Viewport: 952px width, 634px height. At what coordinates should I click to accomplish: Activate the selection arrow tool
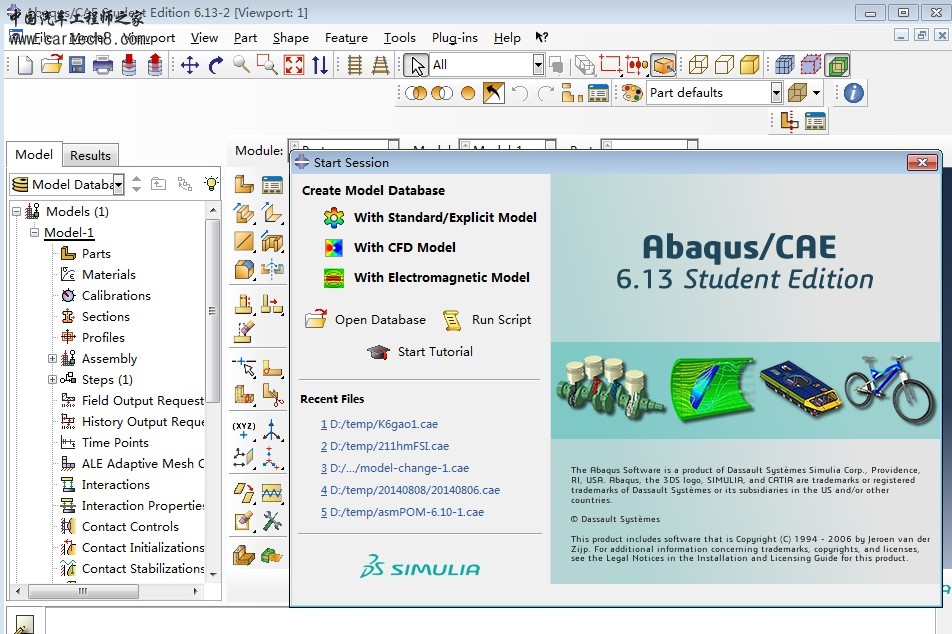click(416, 65)
